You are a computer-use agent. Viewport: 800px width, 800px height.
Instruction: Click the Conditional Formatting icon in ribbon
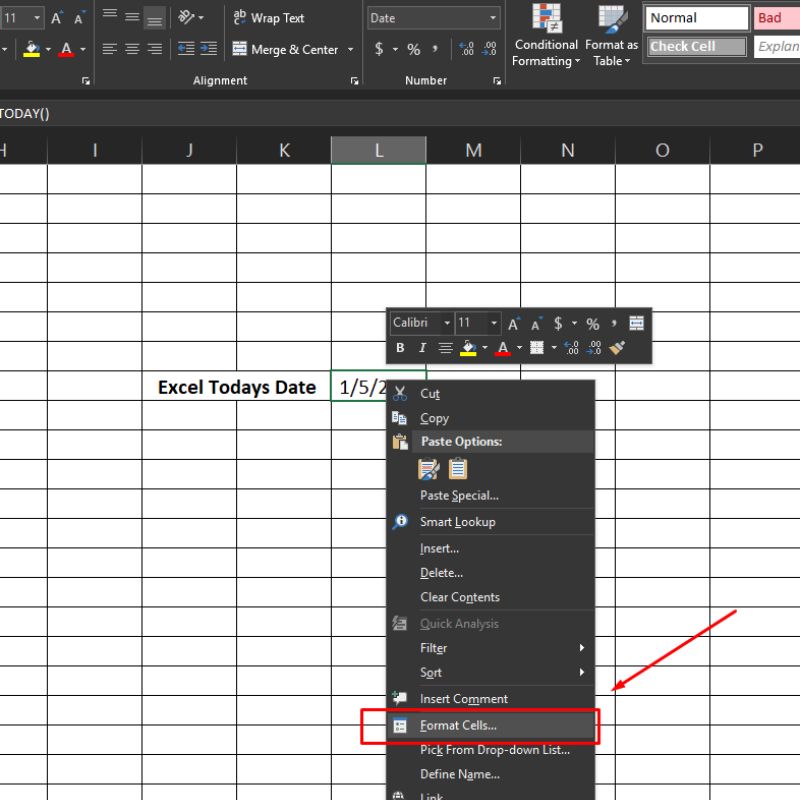(x=546, y=18)
